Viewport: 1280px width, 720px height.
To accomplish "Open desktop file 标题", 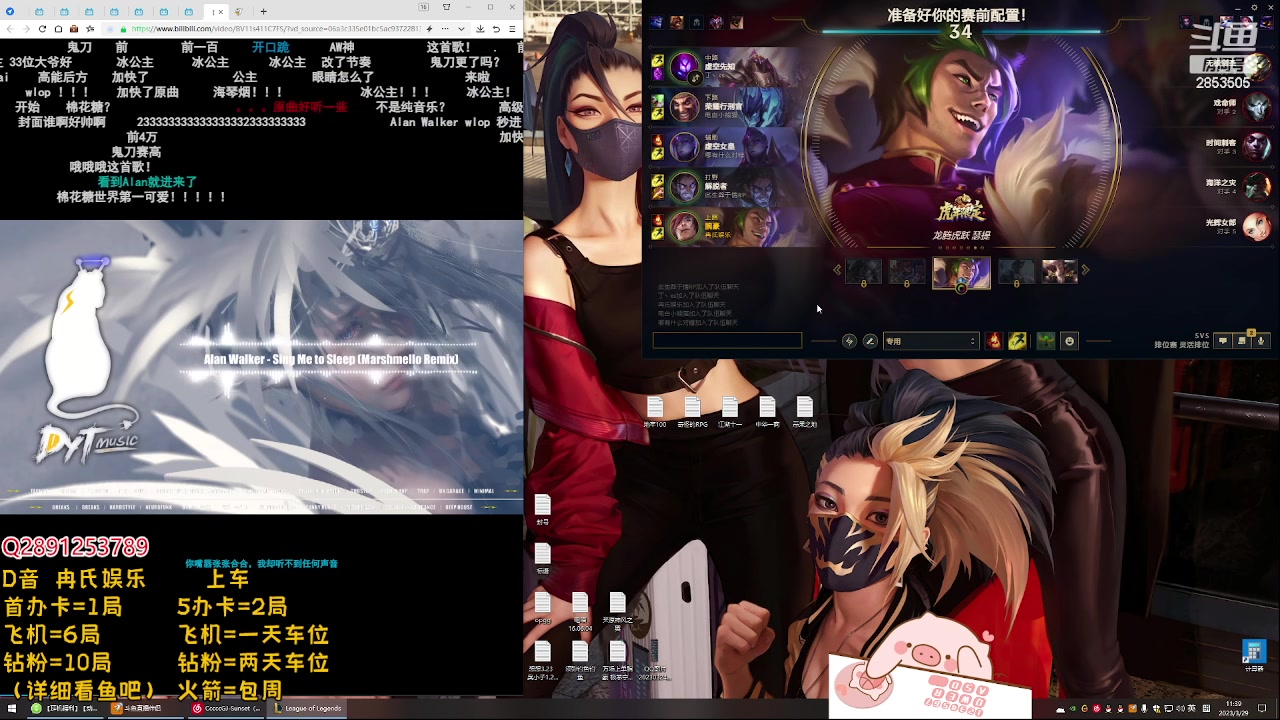I will click(543, 559).
